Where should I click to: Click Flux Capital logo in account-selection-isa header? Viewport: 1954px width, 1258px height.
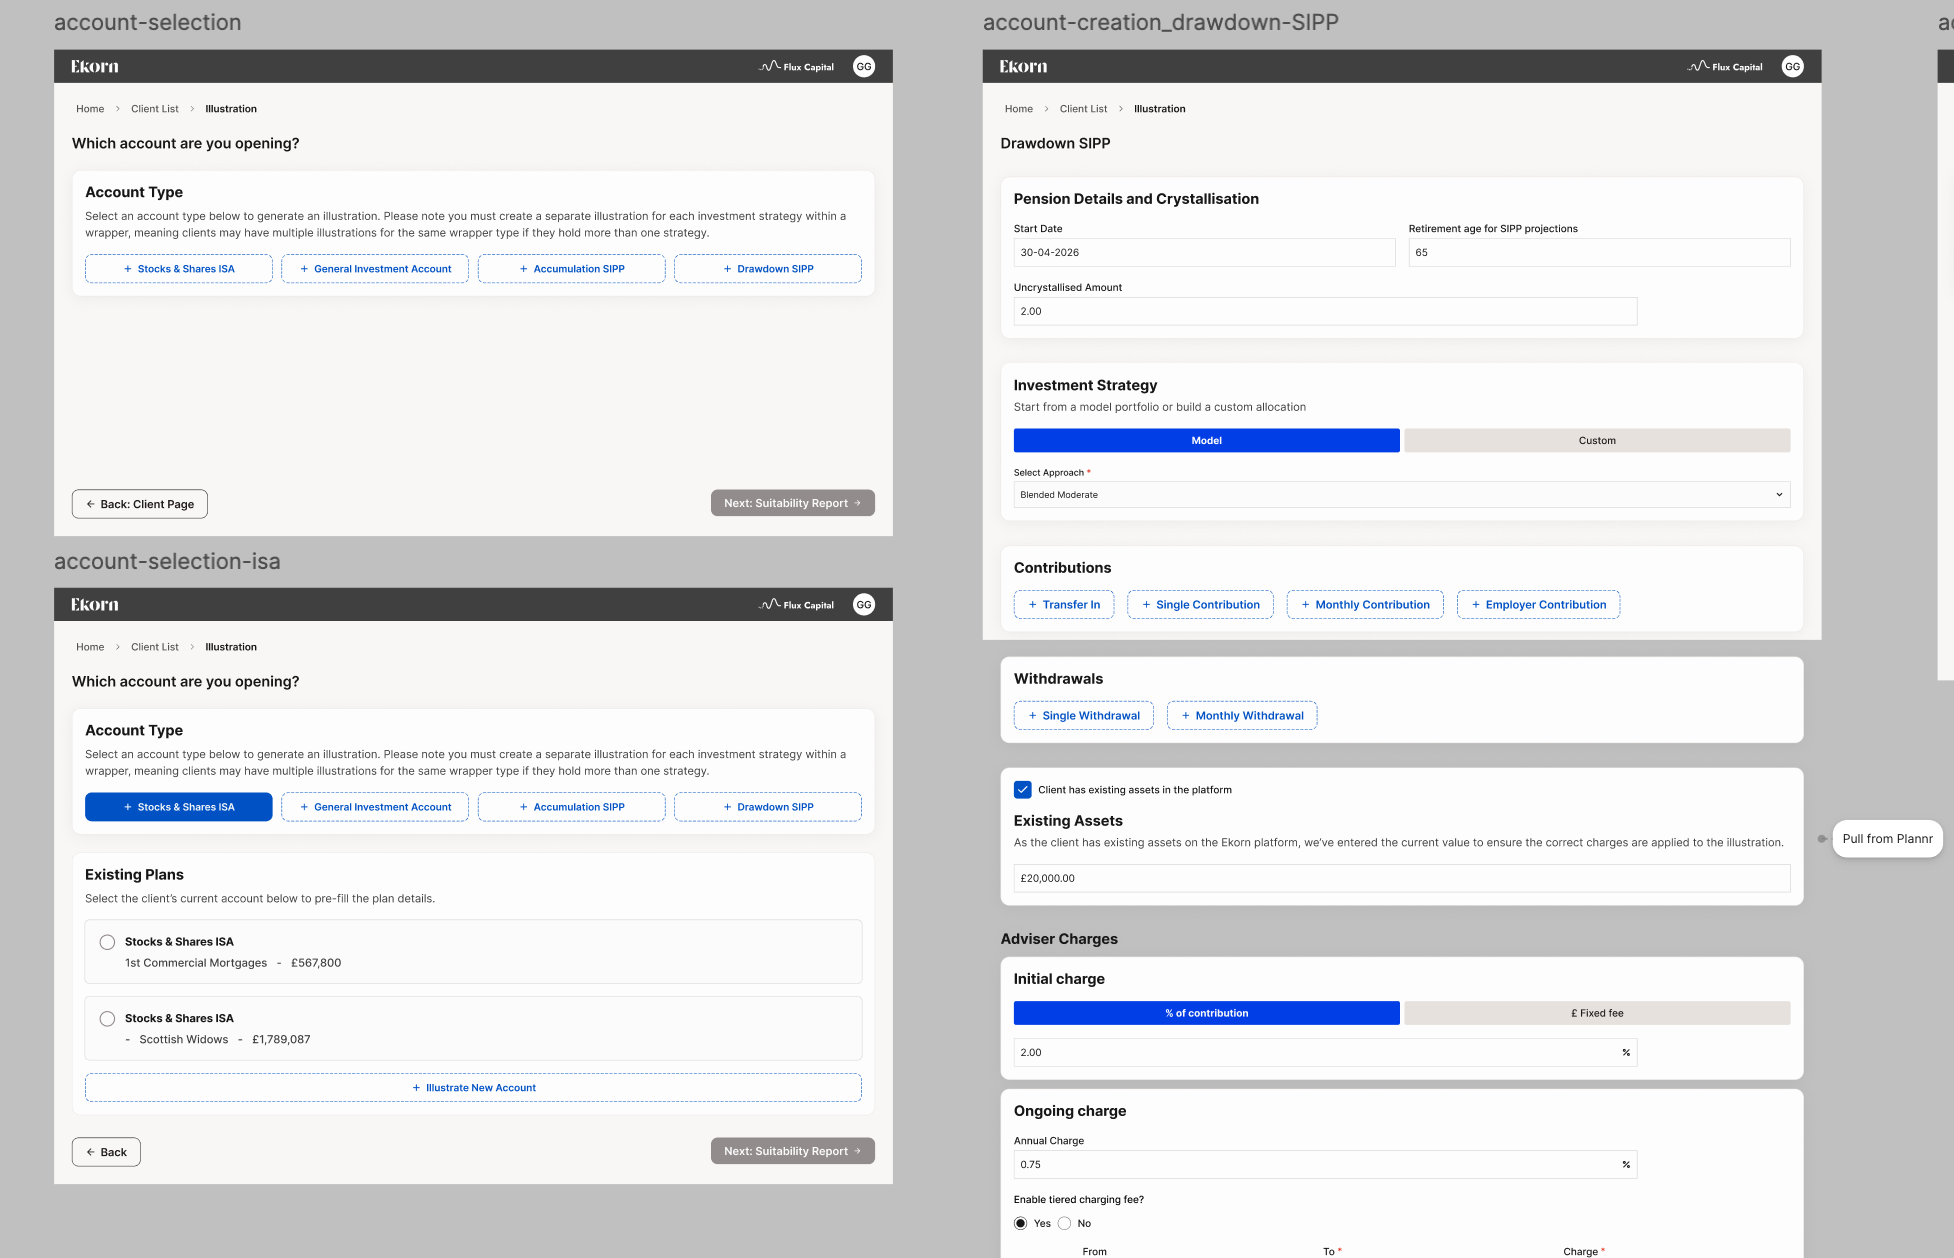click(797, 604)
